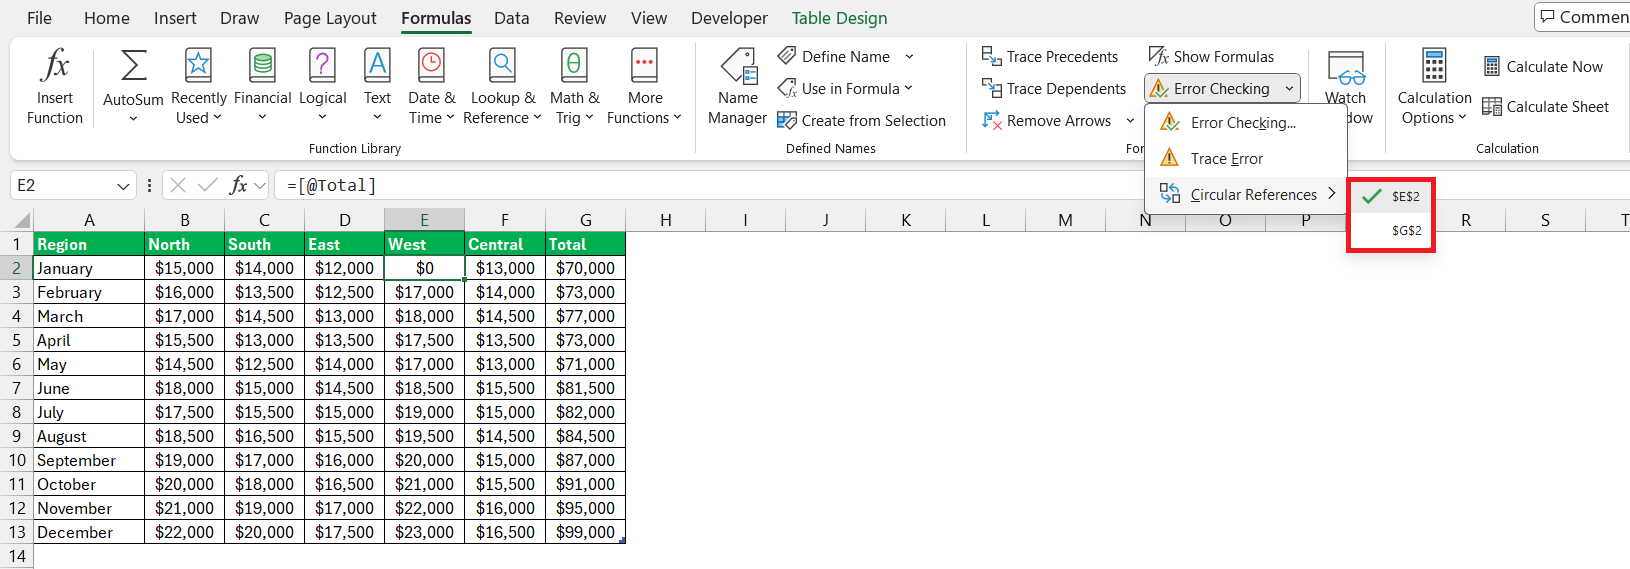
Task: Open the Name Manager
Action: [x=738, y=87]
